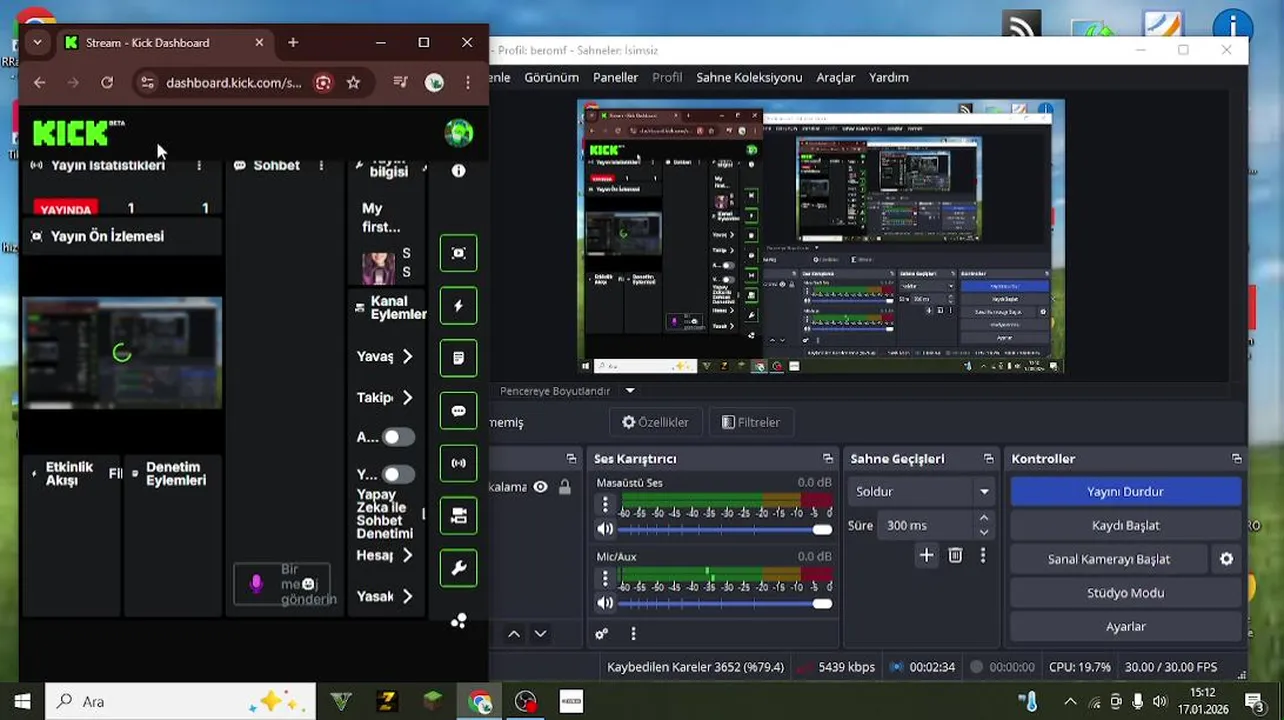Click the document note icon in Kick sidebar
Viewport: 1284px width, 720px height.
tap(459, 358)
